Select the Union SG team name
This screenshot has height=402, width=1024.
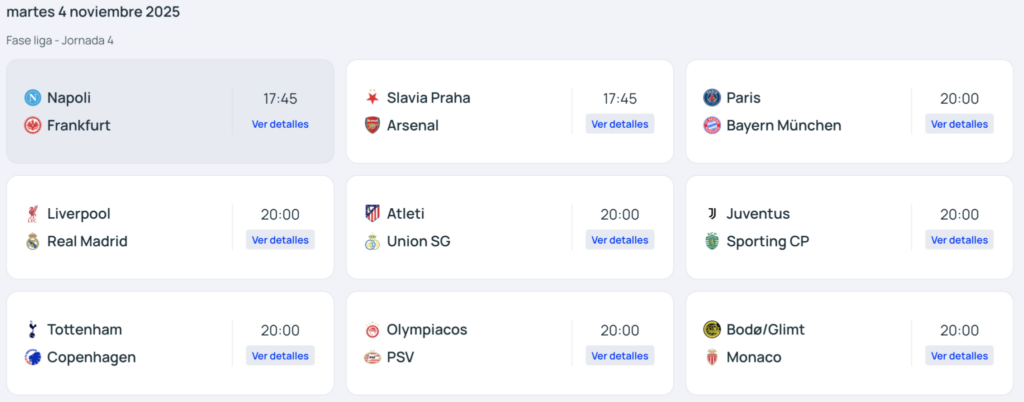418,242
